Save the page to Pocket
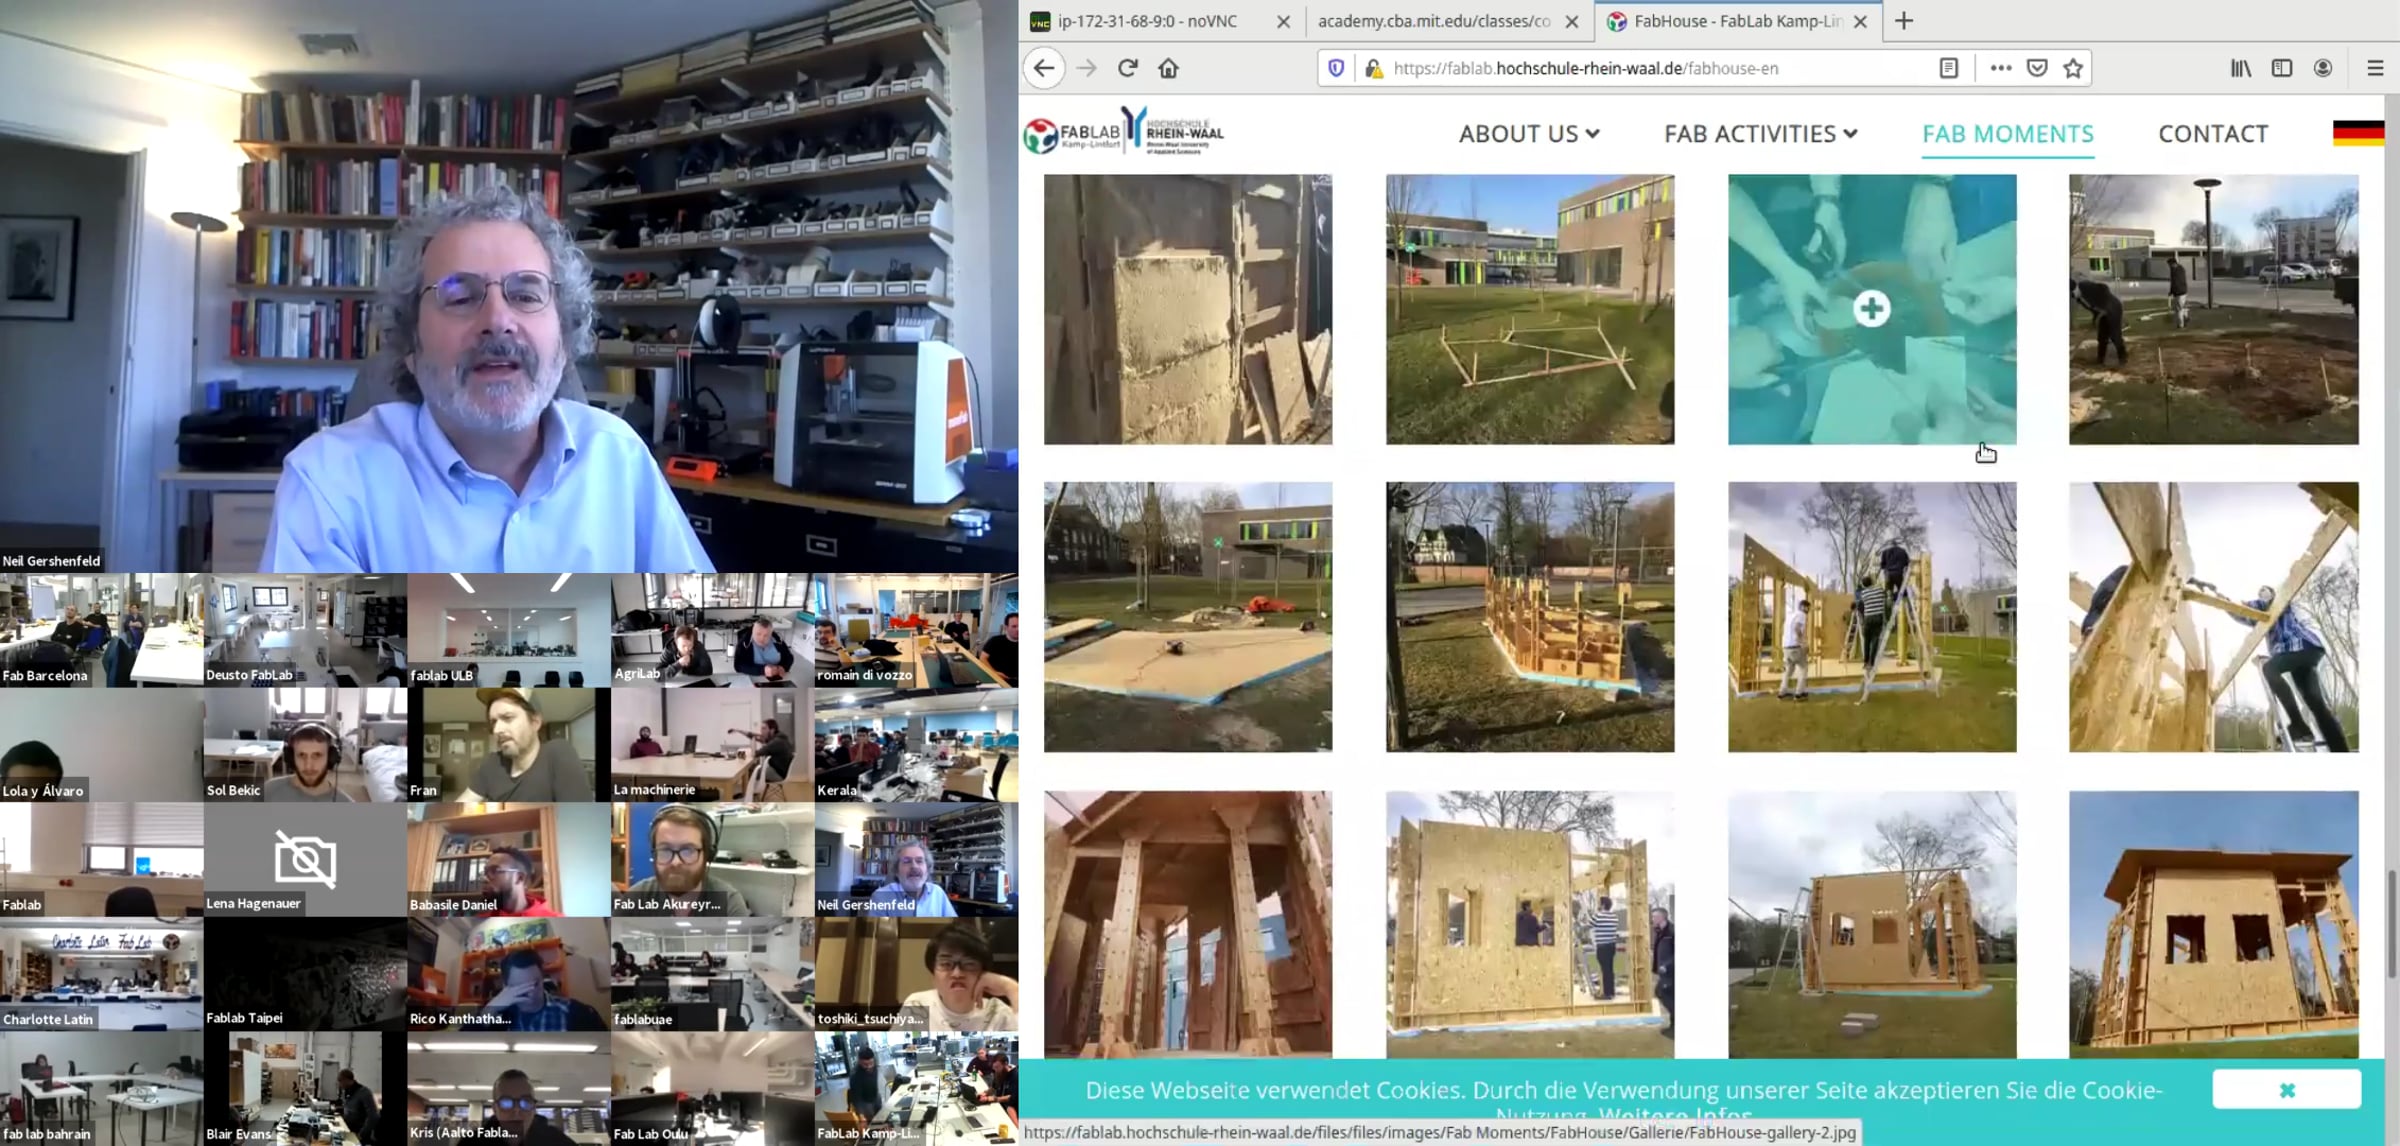The width and height of the screenshot is (2400, 1146). point(2037,68)
